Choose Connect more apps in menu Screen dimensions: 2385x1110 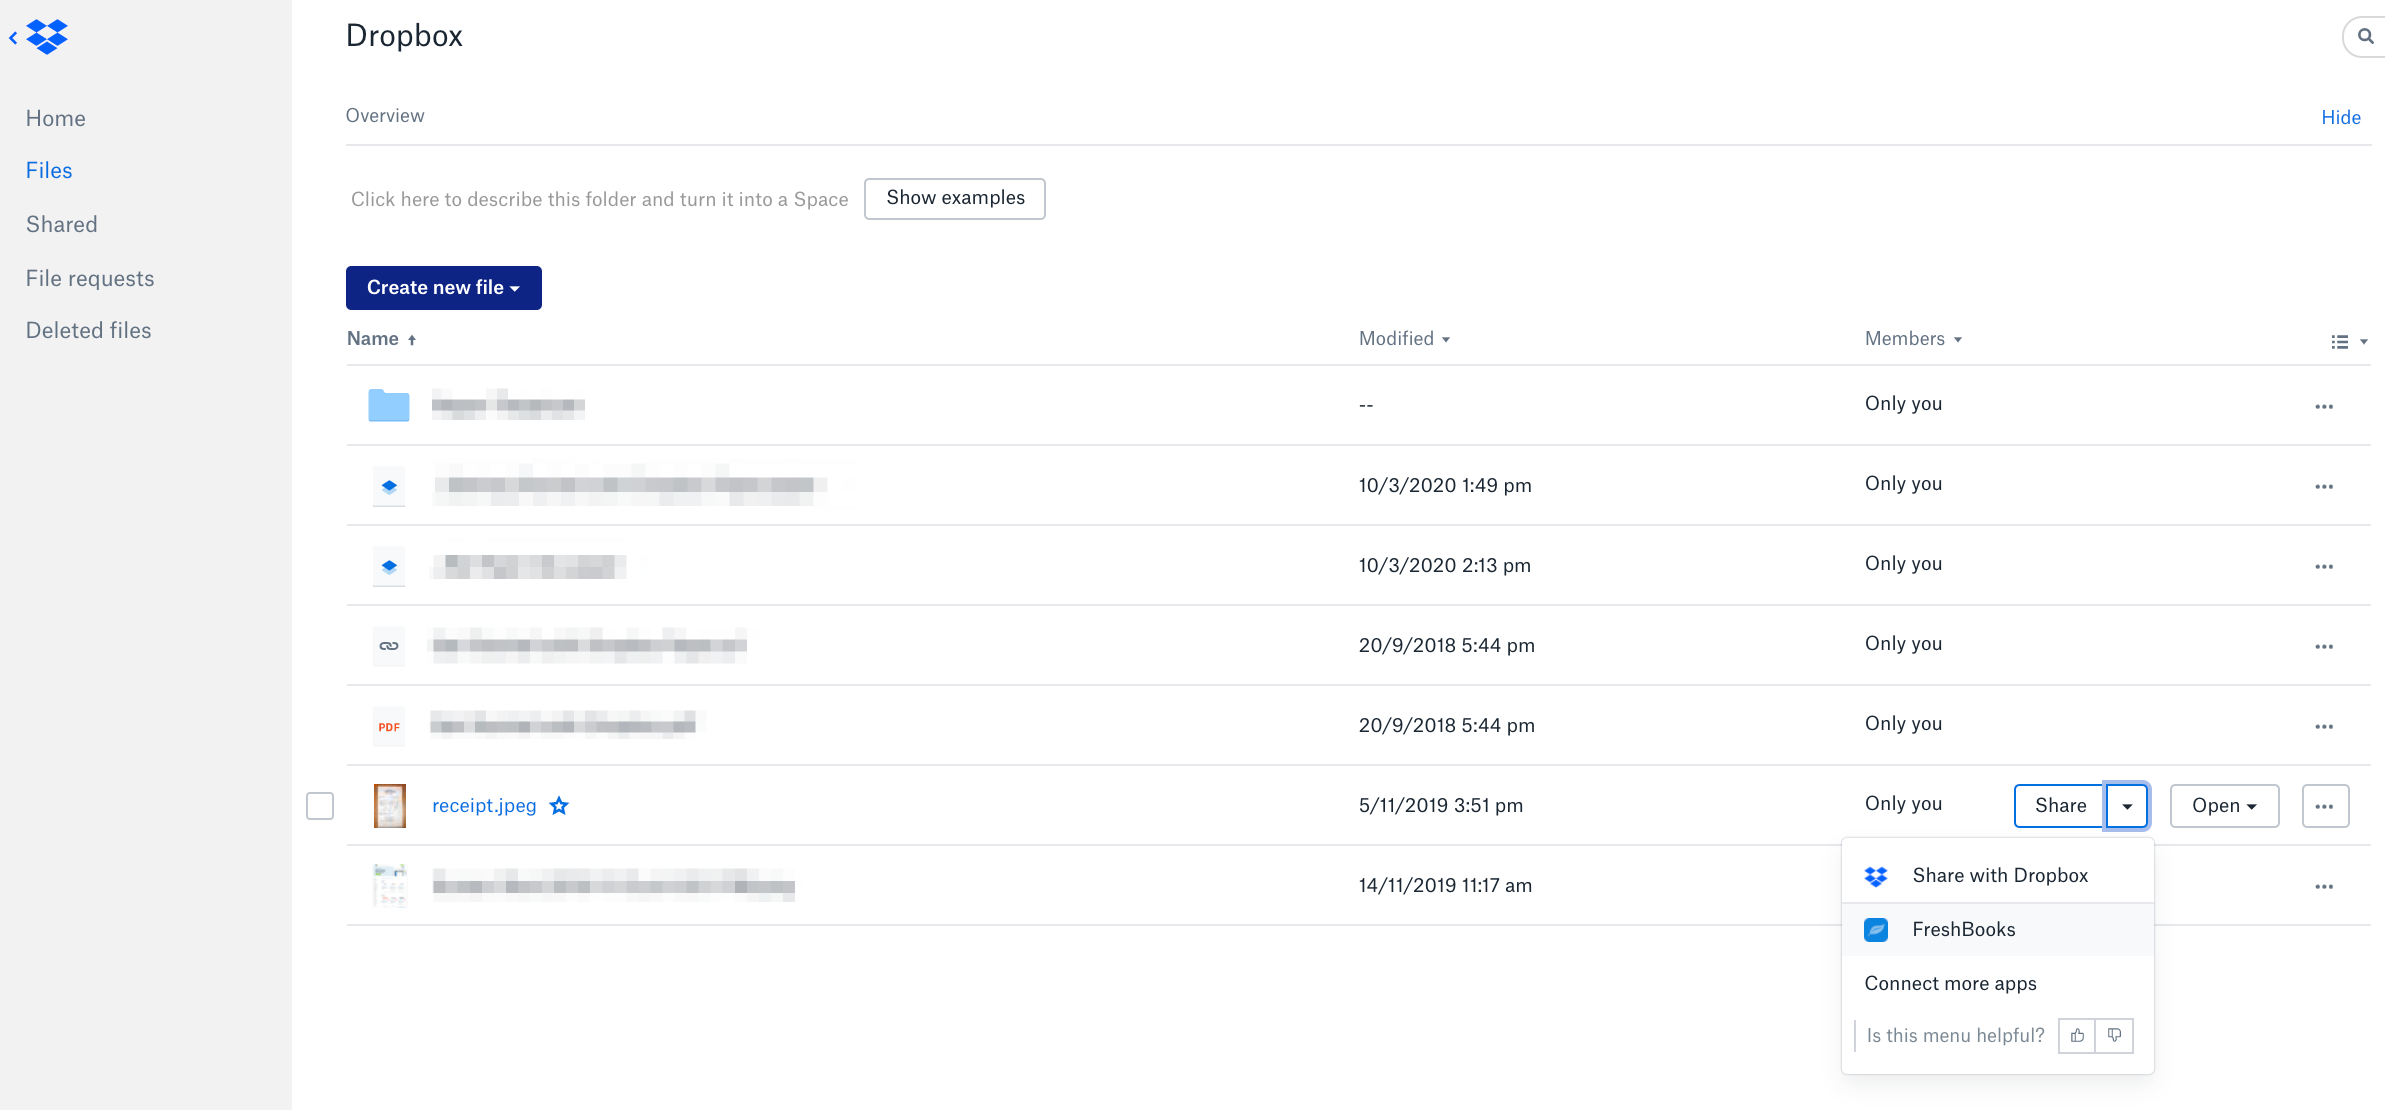(1950, 984)
